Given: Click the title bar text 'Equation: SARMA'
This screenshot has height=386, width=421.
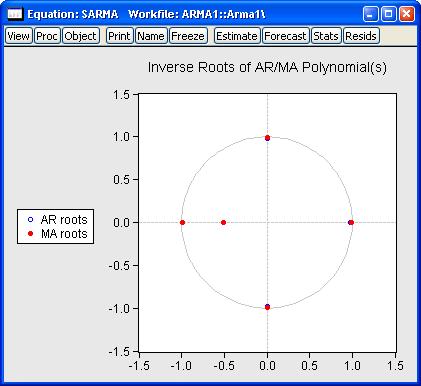Looking at the screenshot, I should click(x=73, y=14).
